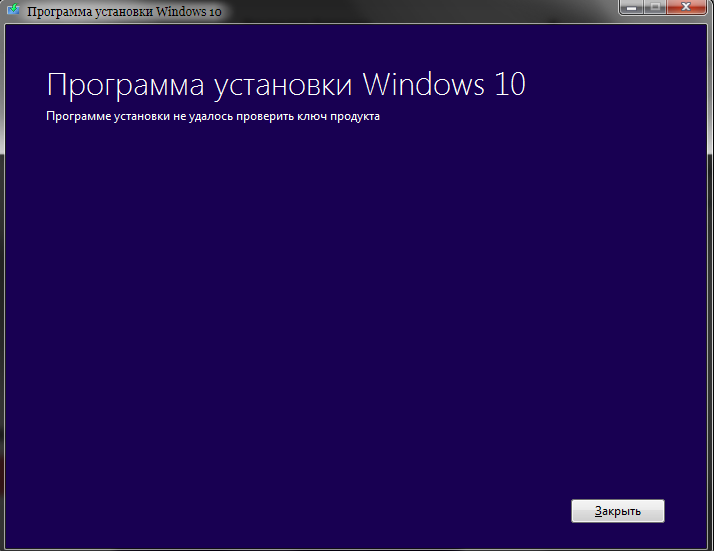The image size is (714, 551).
Task: Close the setup window with X
Action: (686, 7)
